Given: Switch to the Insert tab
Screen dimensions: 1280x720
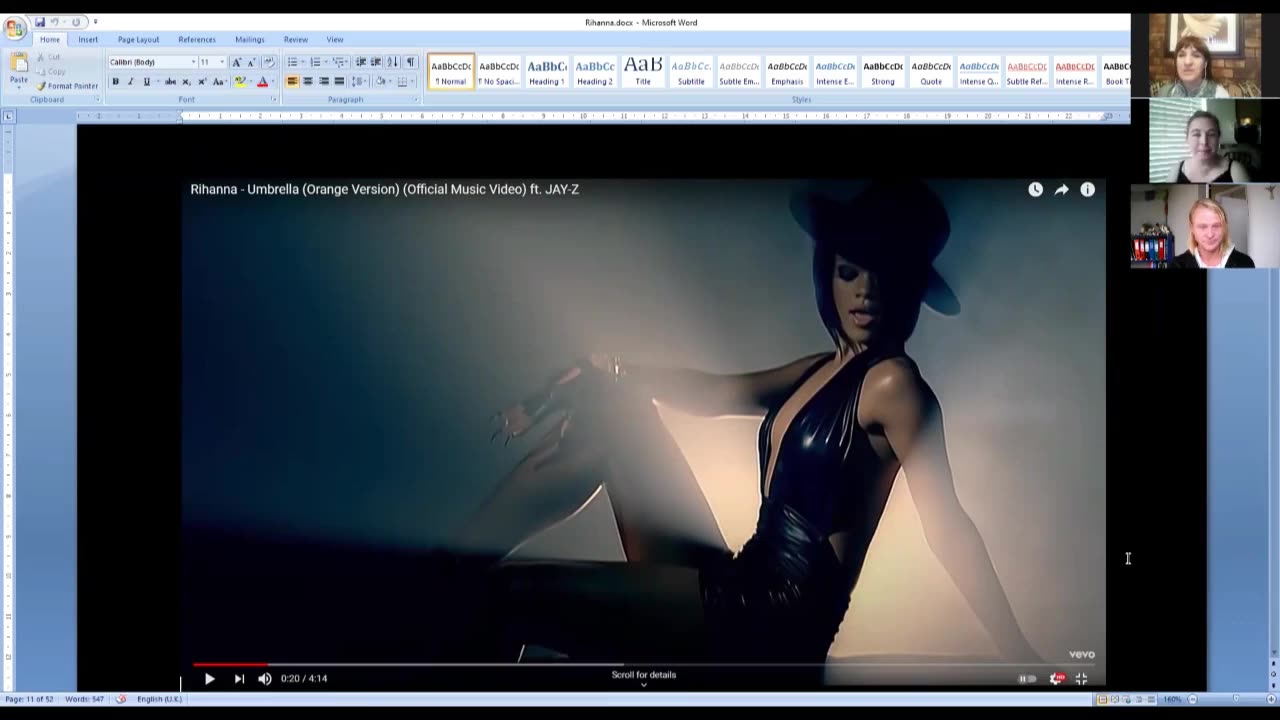Looking at the screenshot, I should coord(88,40).
